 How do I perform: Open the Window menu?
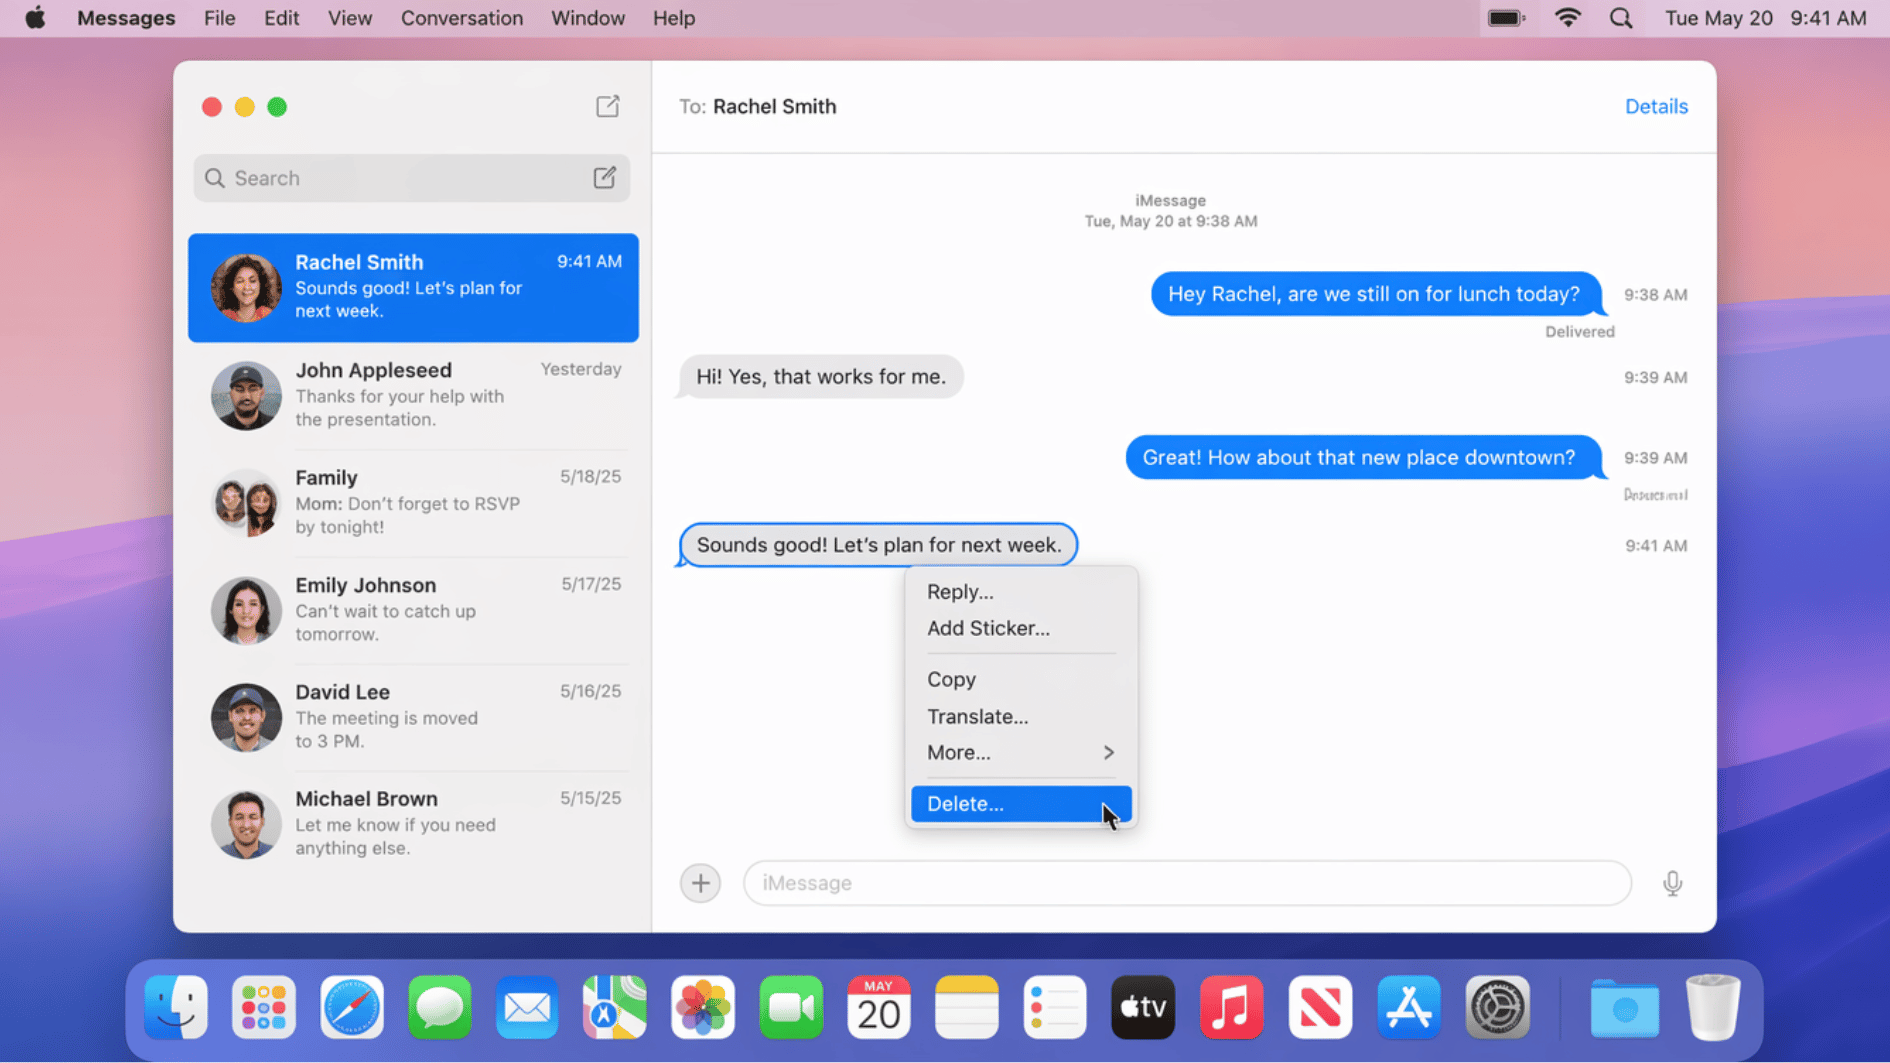click(588, 18)
